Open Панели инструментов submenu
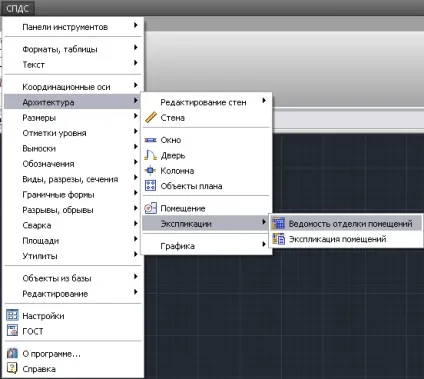This screenshot has height=379, width=424. pos(73,27)
